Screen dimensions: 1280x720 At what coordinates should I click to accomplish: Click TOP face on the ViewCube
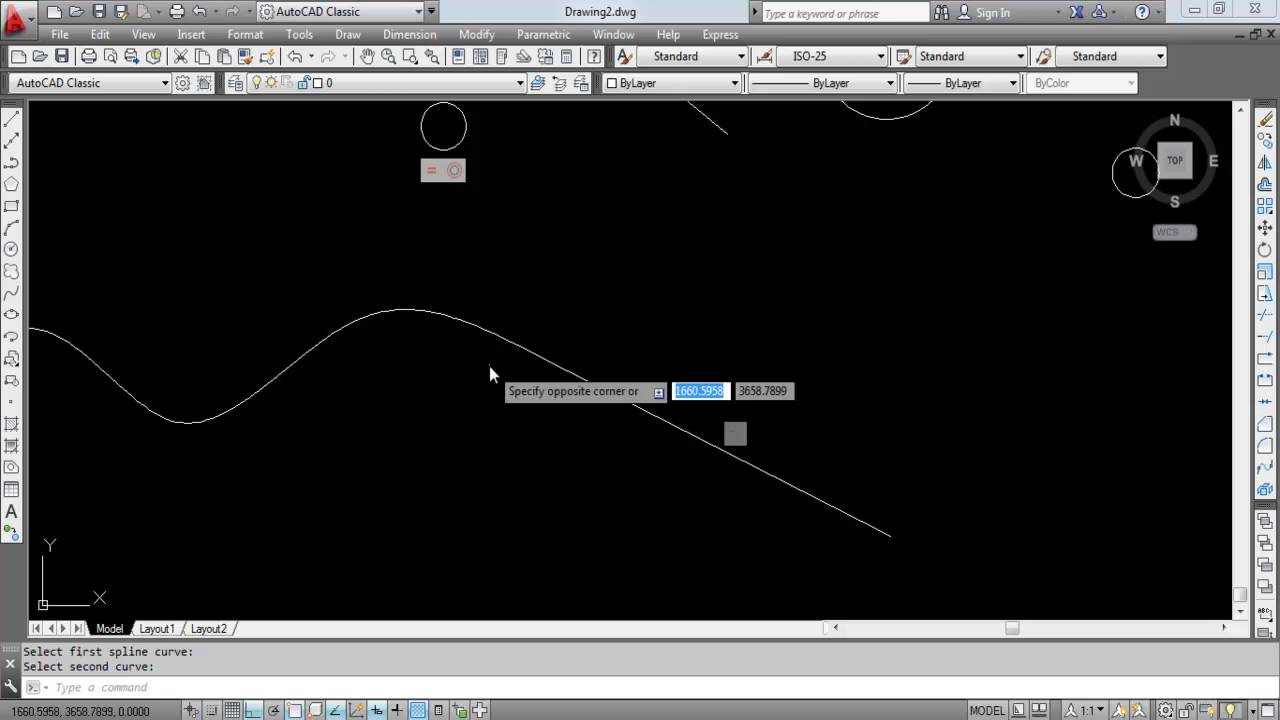(x=1175, y=160)
